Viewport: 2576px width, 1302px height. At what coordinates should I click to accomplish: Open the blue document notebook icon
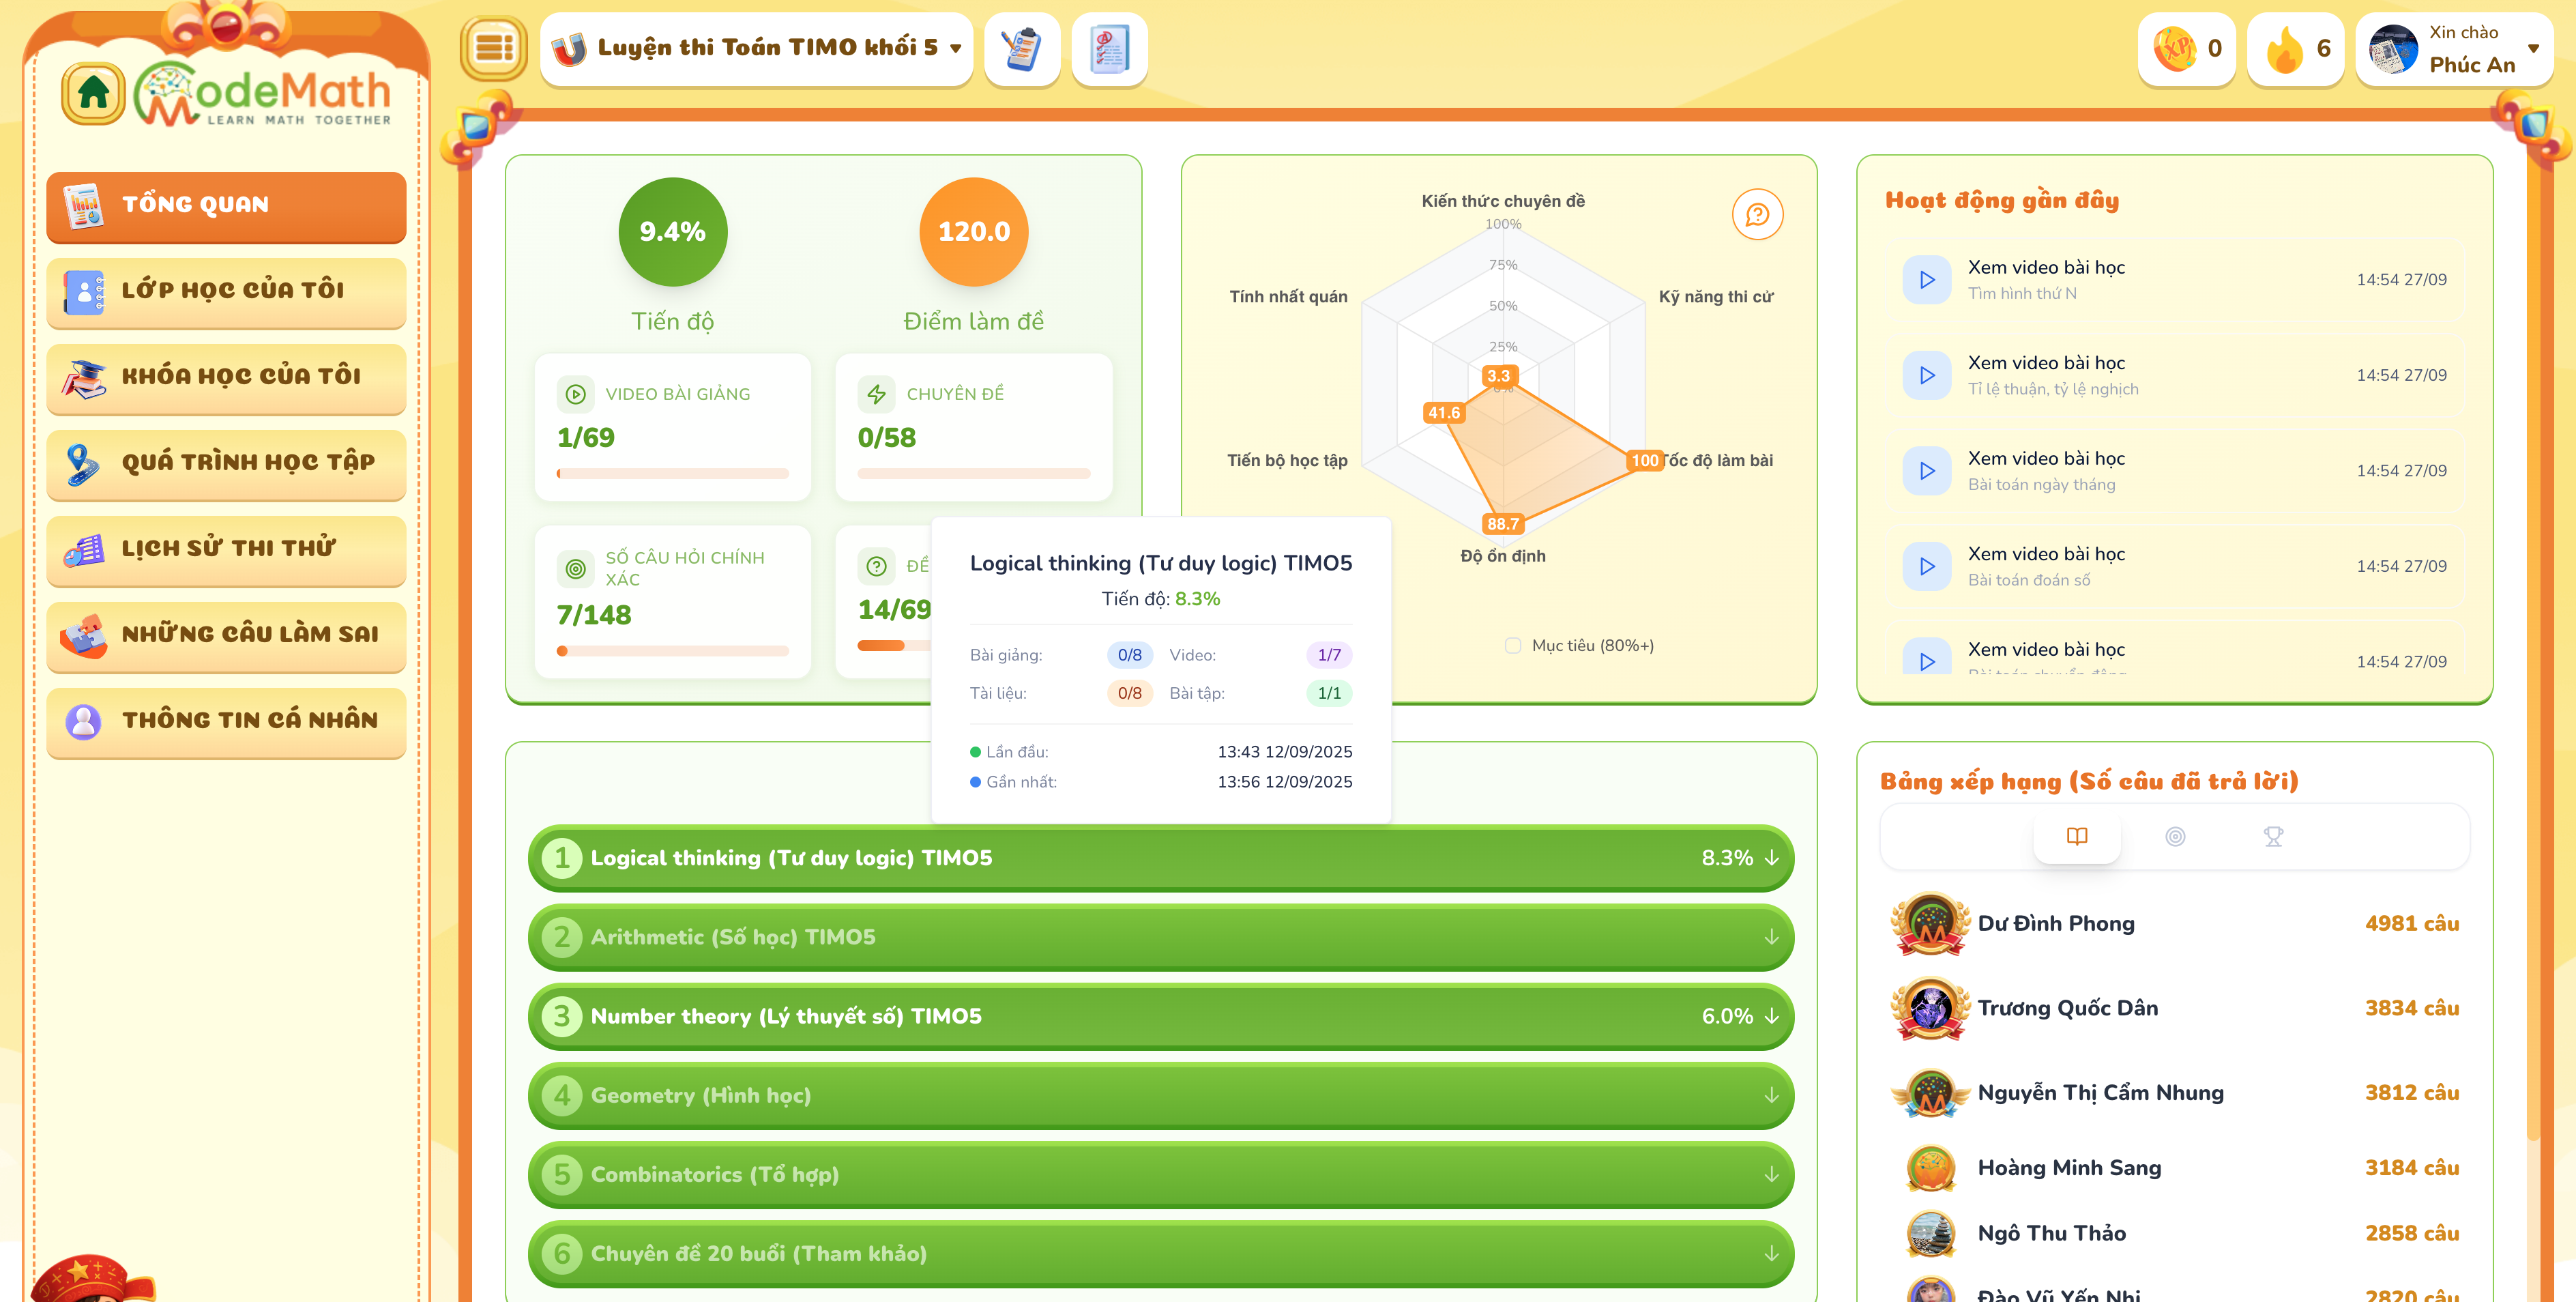point(1108,48)
